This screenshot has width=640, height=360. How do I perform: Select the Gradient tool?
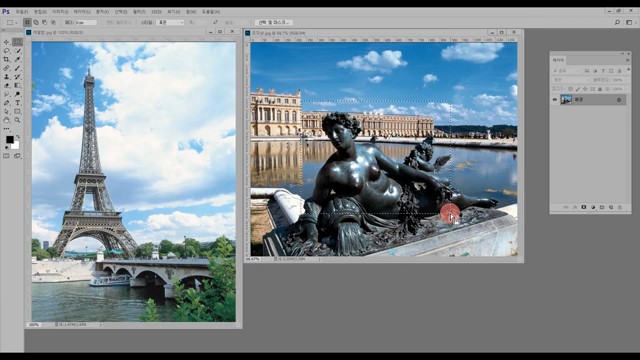17,85
